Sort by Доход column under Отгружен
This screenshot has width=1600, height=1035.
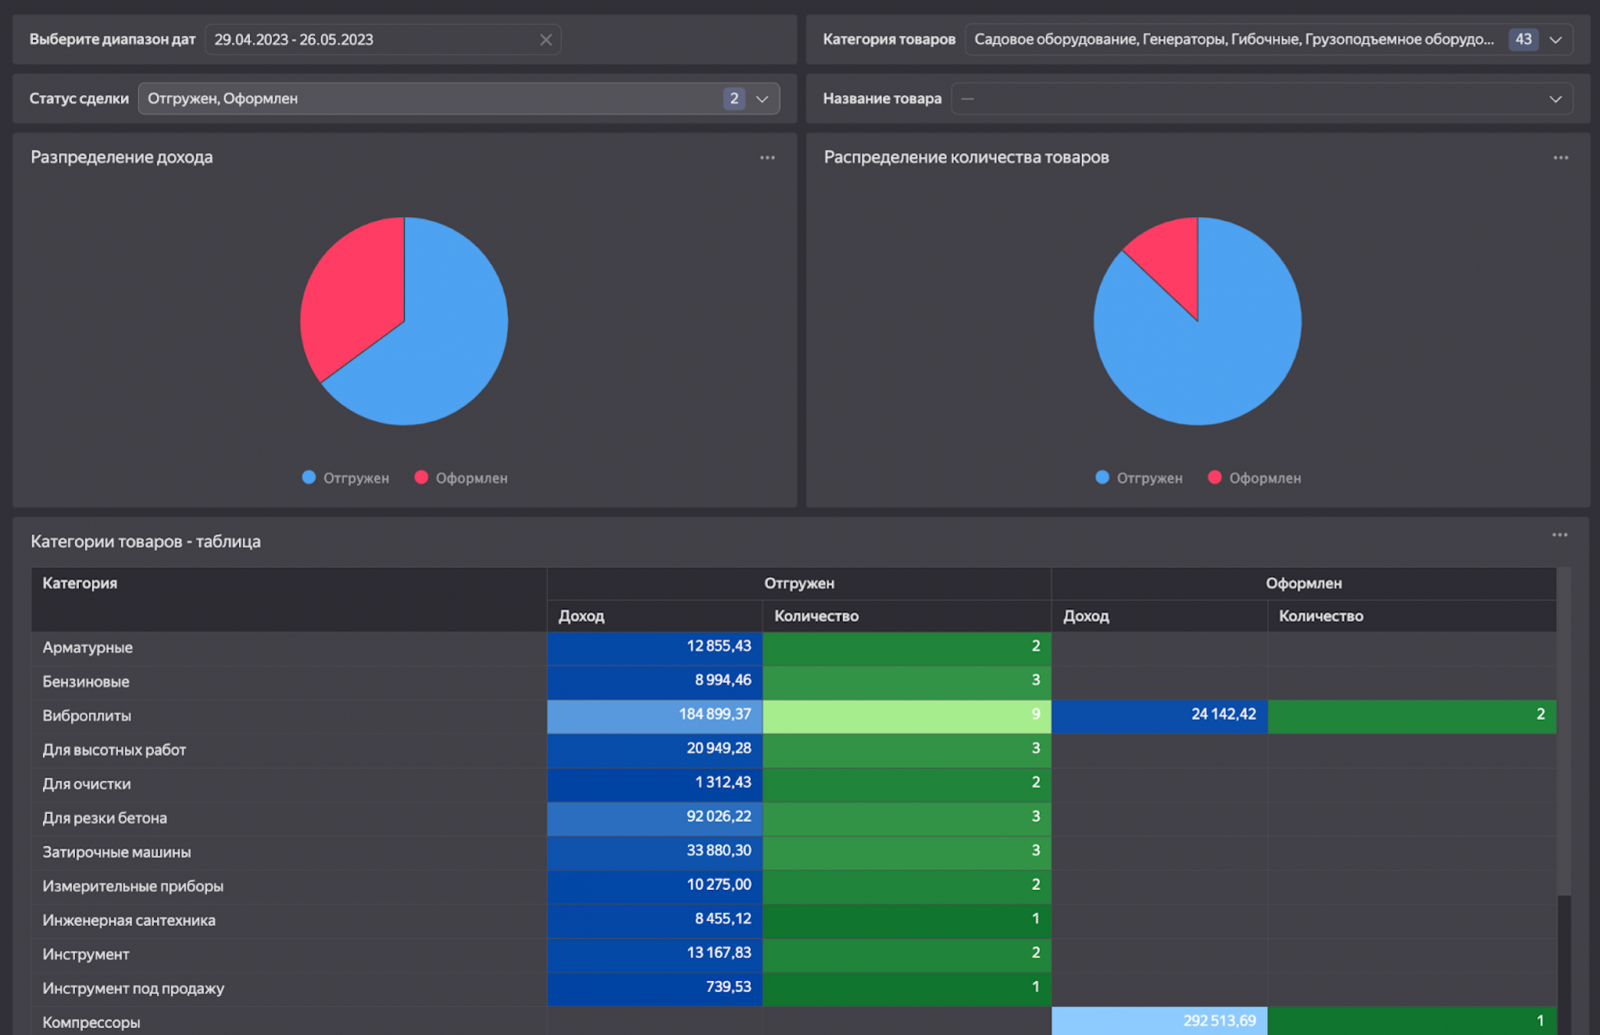(x=581, y=616)
